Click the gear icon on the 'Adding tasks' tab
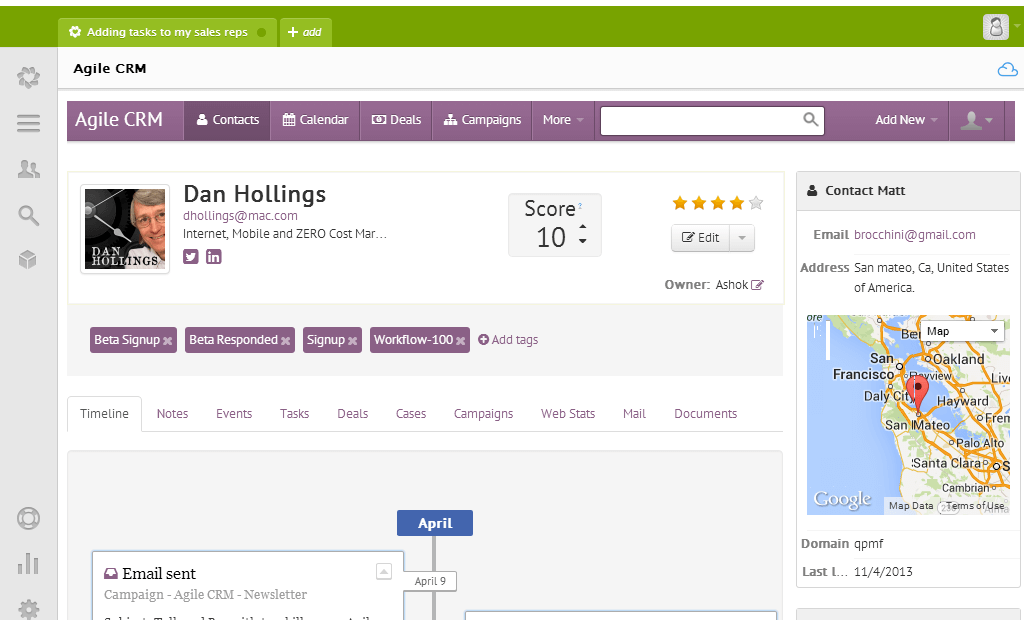The width and height of the screenshot is (1024, 630). pos(75,32)
